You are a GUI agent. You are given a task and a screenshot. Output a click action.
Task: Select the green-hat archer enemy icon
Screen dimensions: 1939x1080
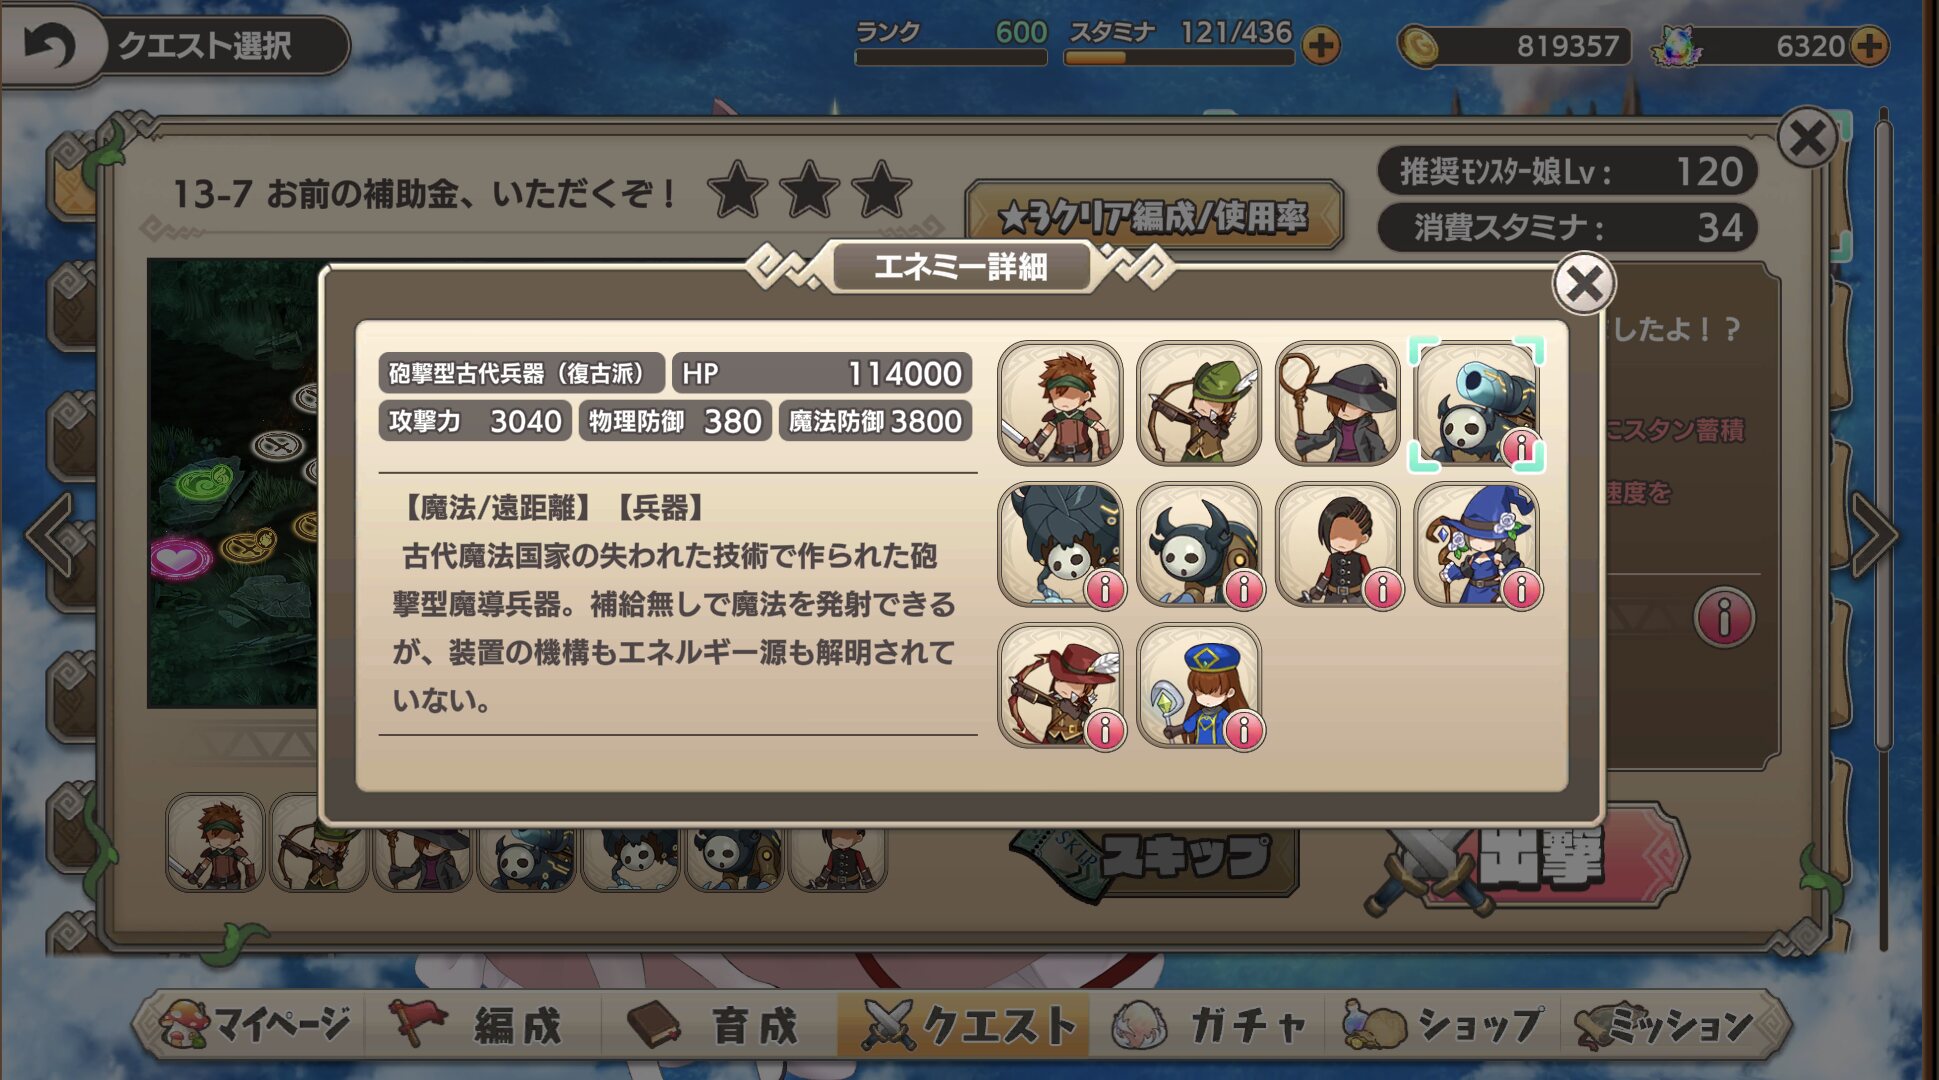click(x=1199, y=403)
